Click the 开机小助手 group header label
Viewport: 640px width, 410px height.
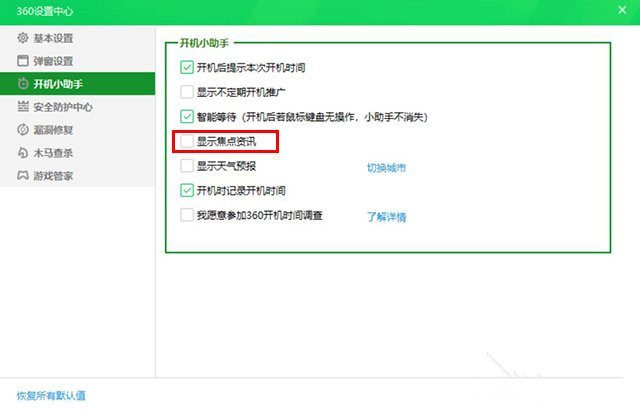[x=205, y=44]
